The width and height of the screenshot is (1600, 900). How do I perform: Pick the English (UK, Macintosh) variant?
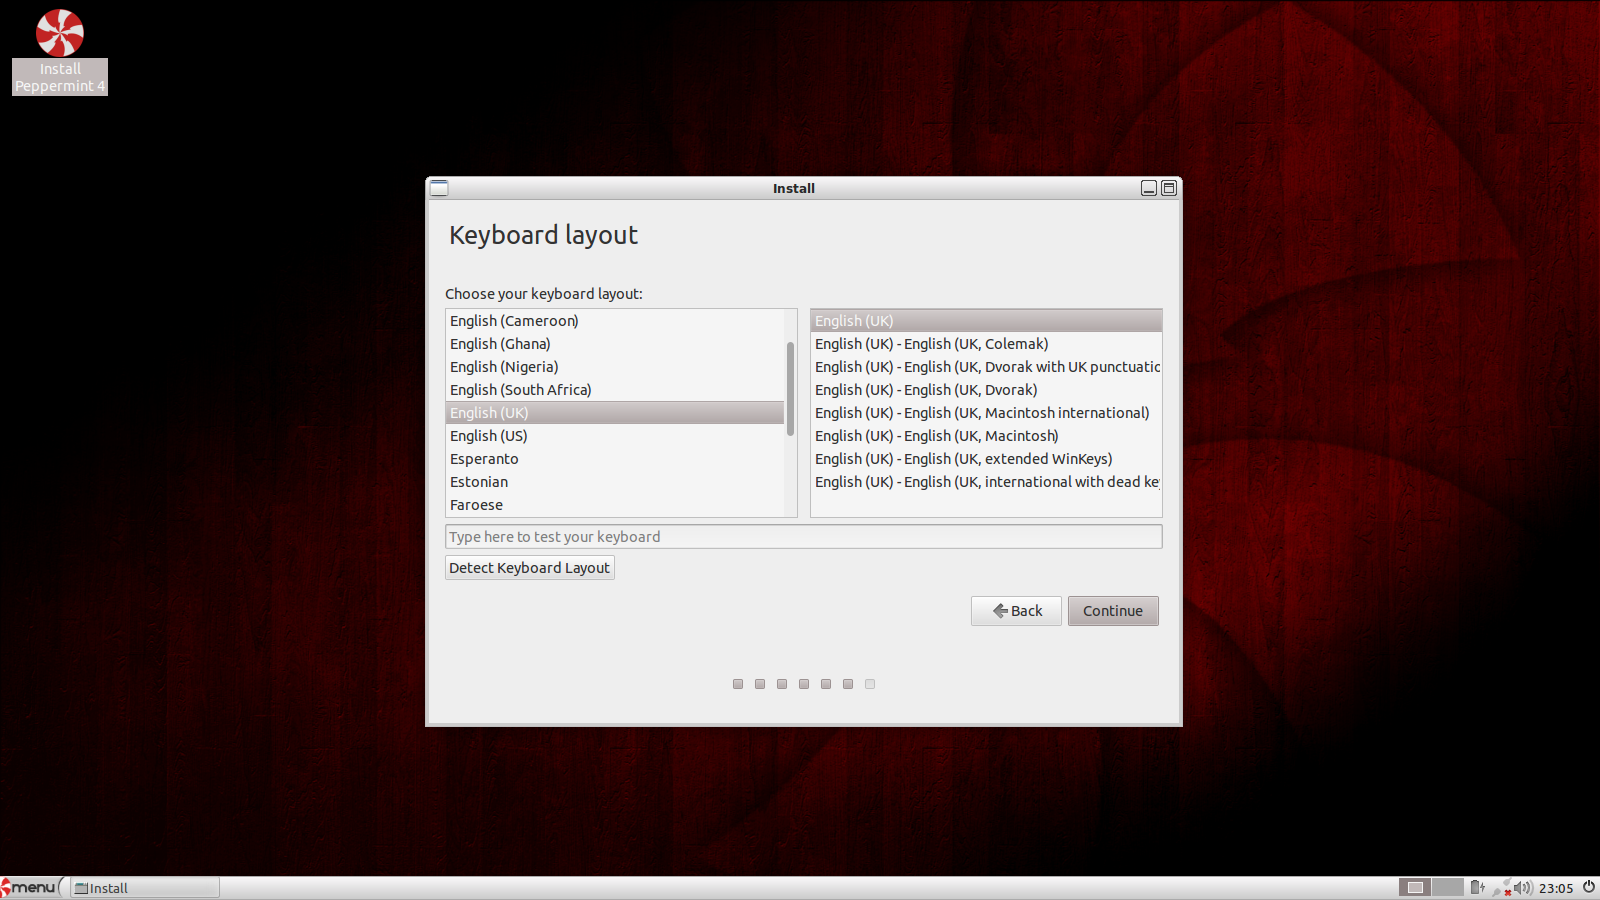pyautogui.click(x=936, y=436)
